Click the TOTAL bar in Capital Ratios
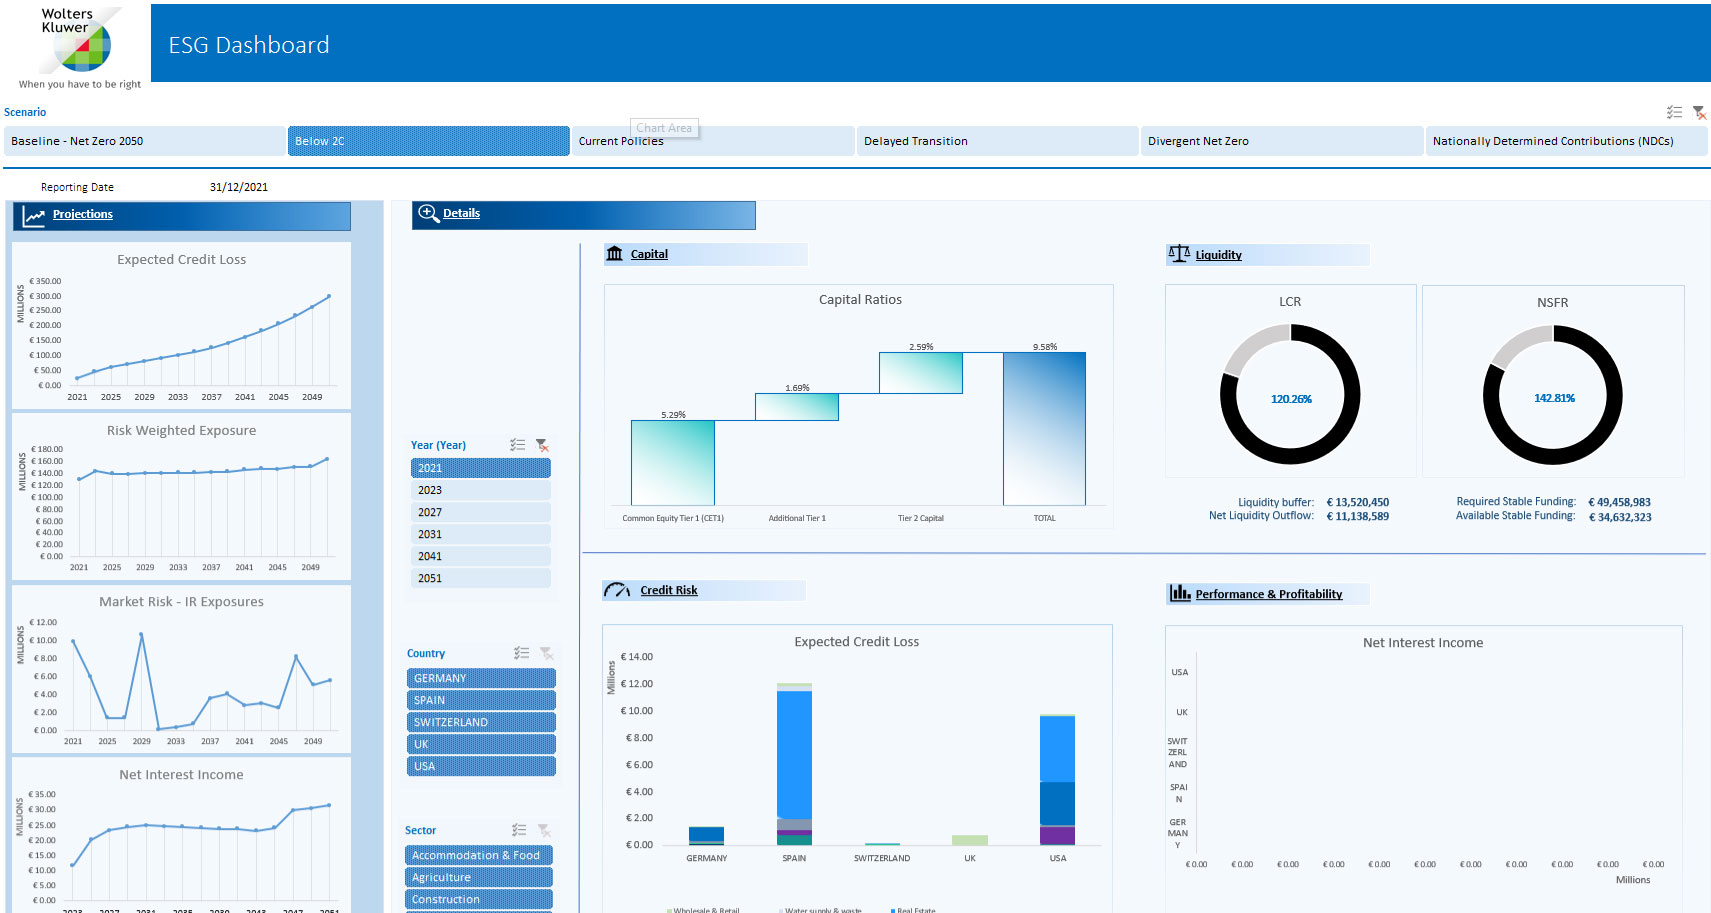 tap(1044, 428)
